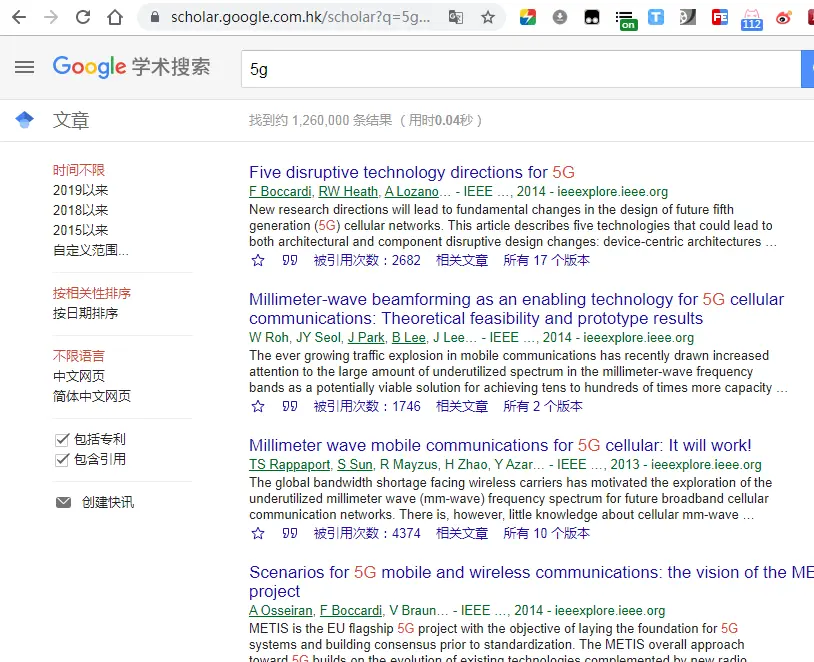Filter results to 2018以来
814x662 pixels.
pos(80,210)
